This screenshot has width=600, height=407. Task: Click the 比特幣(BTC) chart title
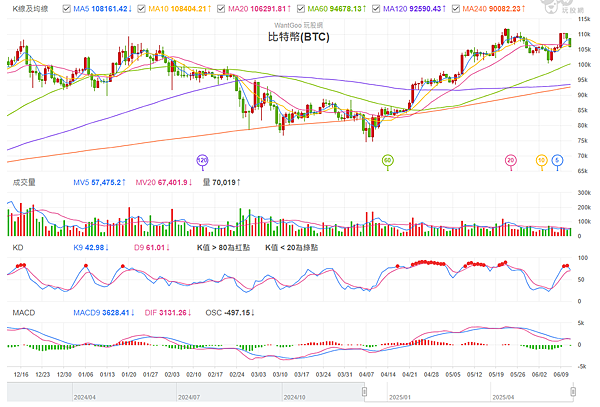point(299,37)
